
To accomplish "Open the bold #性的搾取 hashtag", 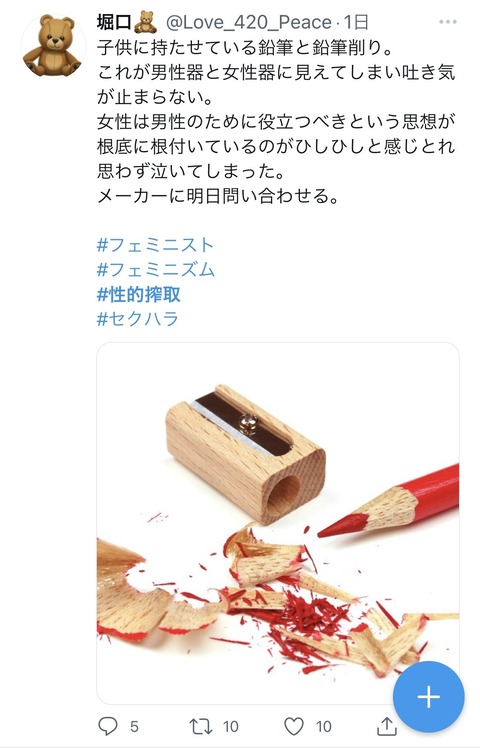I will (138, 294).
